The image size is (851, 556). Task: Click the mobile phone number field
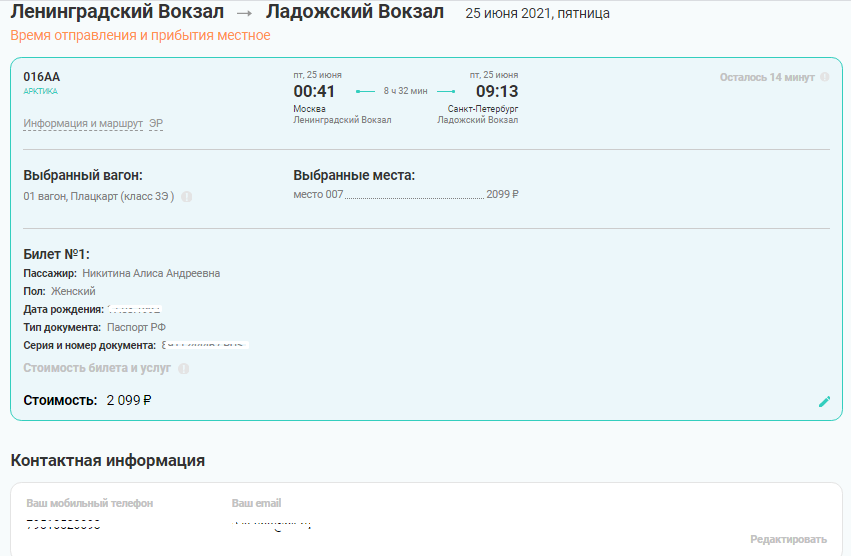(63, 523)
